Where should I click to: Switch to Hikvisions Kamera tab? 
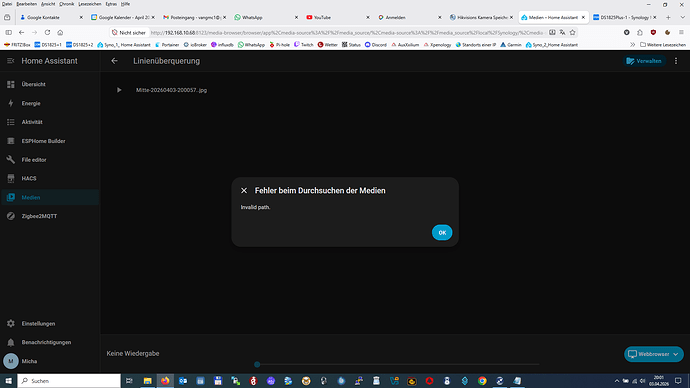coord(482,17)
